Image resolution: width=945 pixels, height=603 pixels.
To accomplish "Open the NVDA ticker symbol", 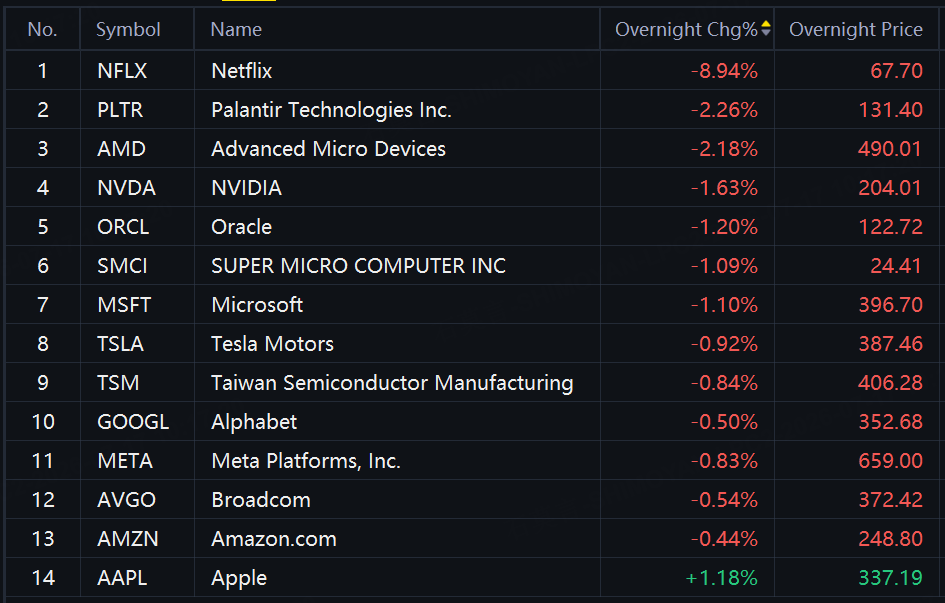I will (127, 188).
